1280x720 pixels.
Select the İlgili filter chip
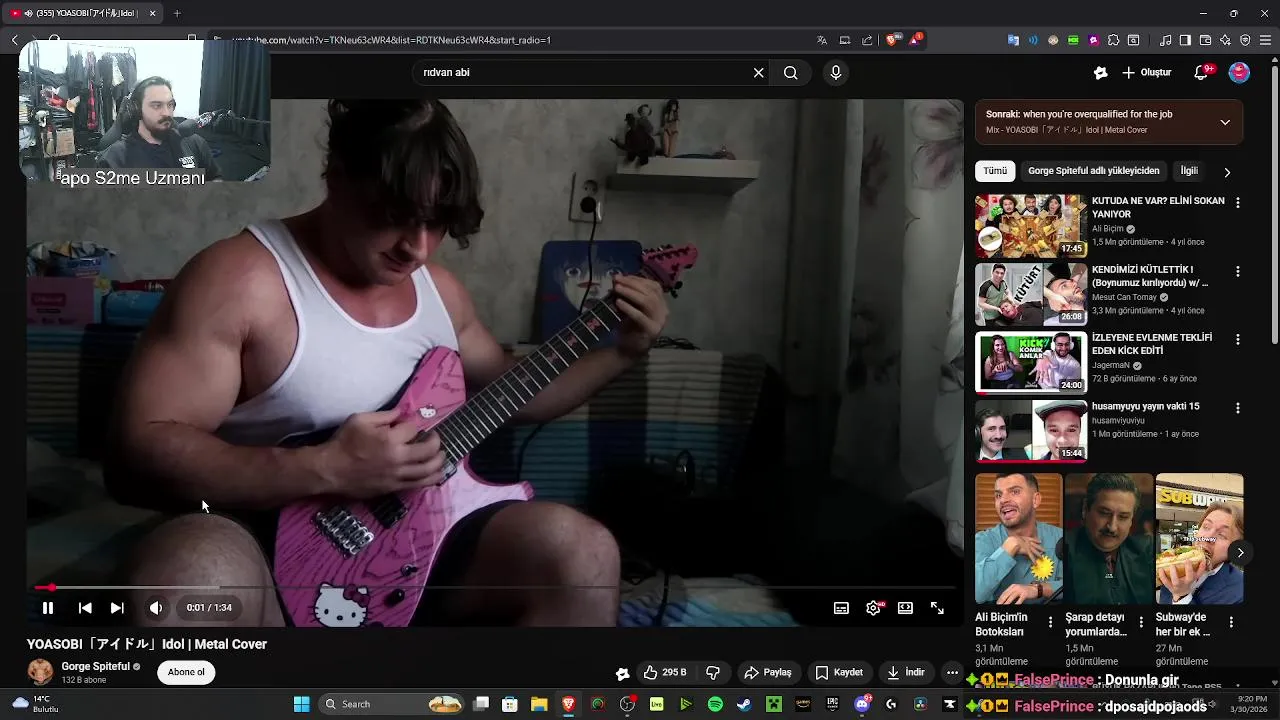coord(1189,171)
